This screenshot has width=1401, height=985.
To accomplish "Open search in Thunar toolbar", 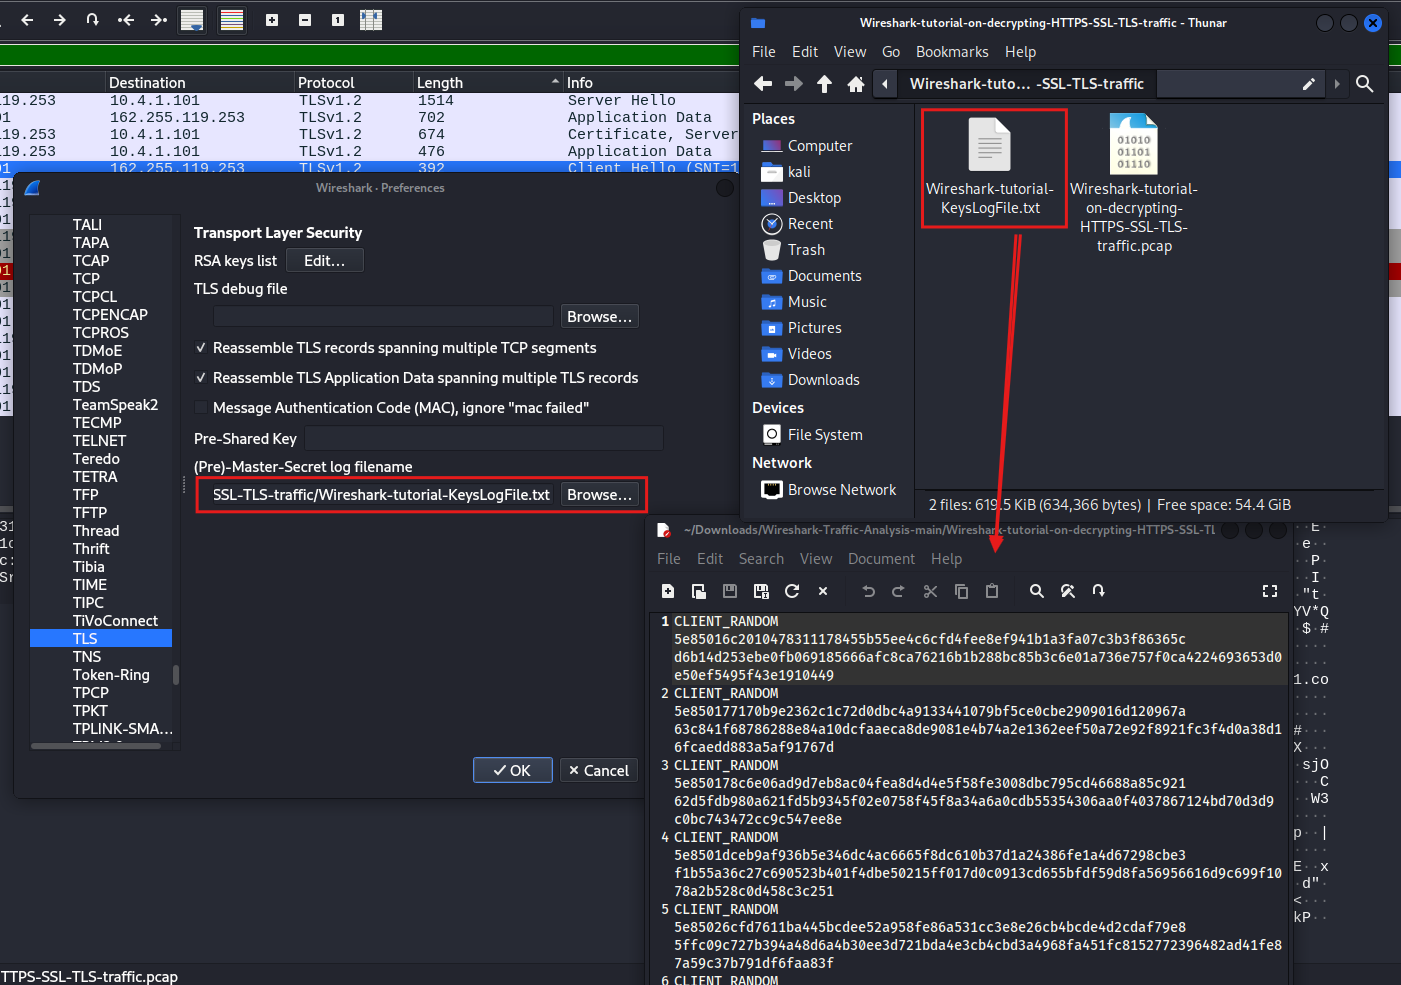I will [1365, 84].
